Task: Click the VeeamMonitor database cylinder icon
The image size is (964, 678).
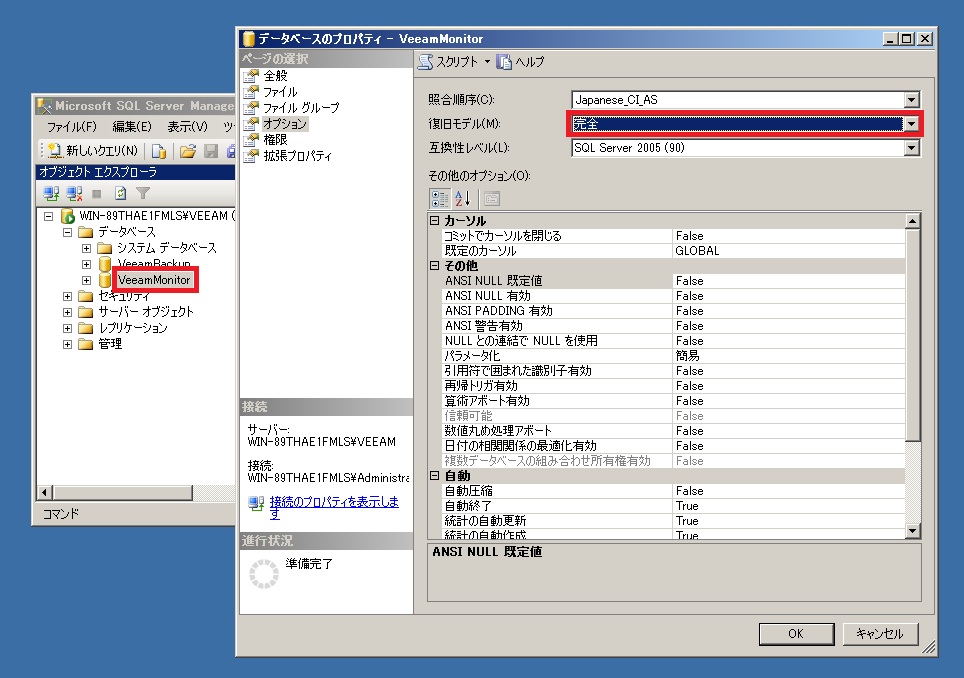Action: [x=105, y=280]
